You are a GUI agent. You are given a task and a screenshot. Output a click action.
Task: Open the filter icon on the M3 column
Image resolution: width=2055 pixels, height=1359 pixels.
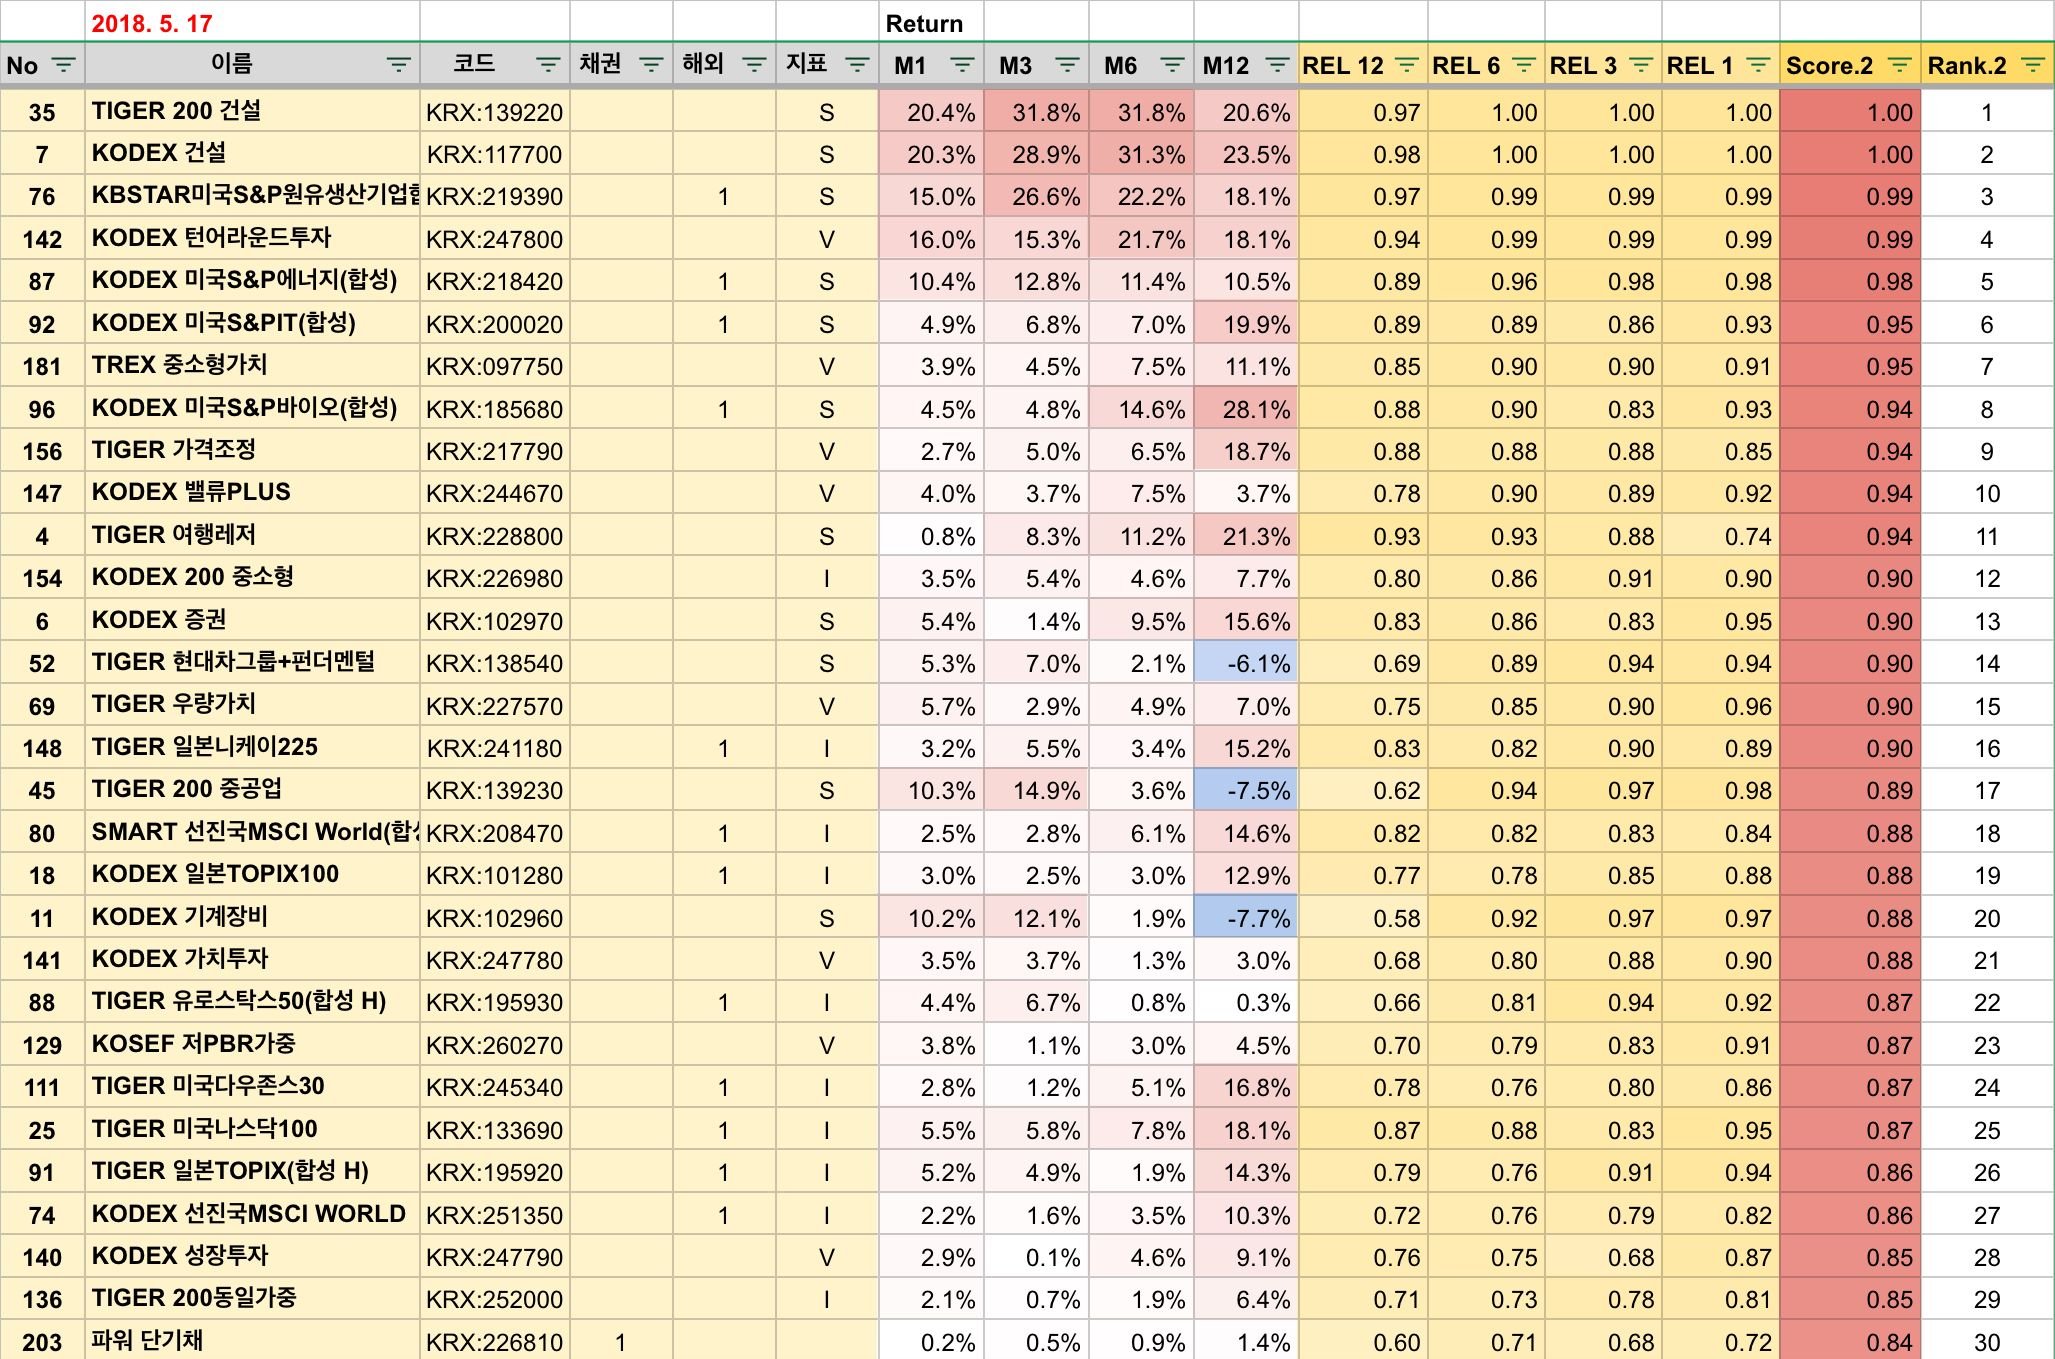point(1067,66)
